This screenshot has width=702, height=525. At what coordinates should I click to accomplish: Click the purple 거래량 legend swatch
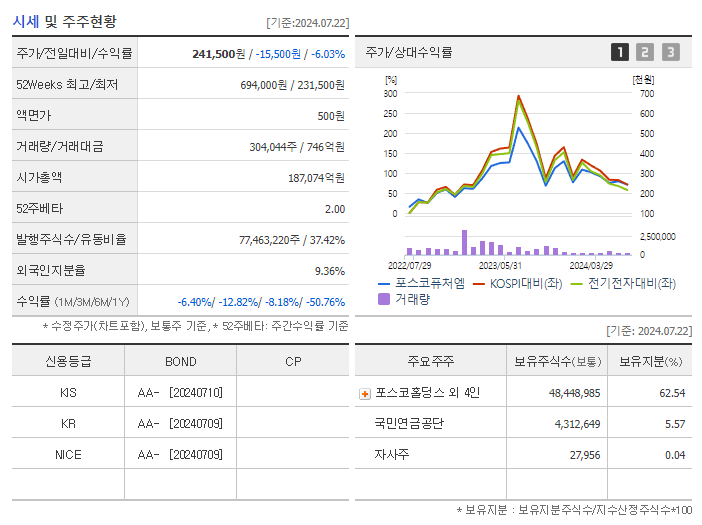click(x=384, y=299)
